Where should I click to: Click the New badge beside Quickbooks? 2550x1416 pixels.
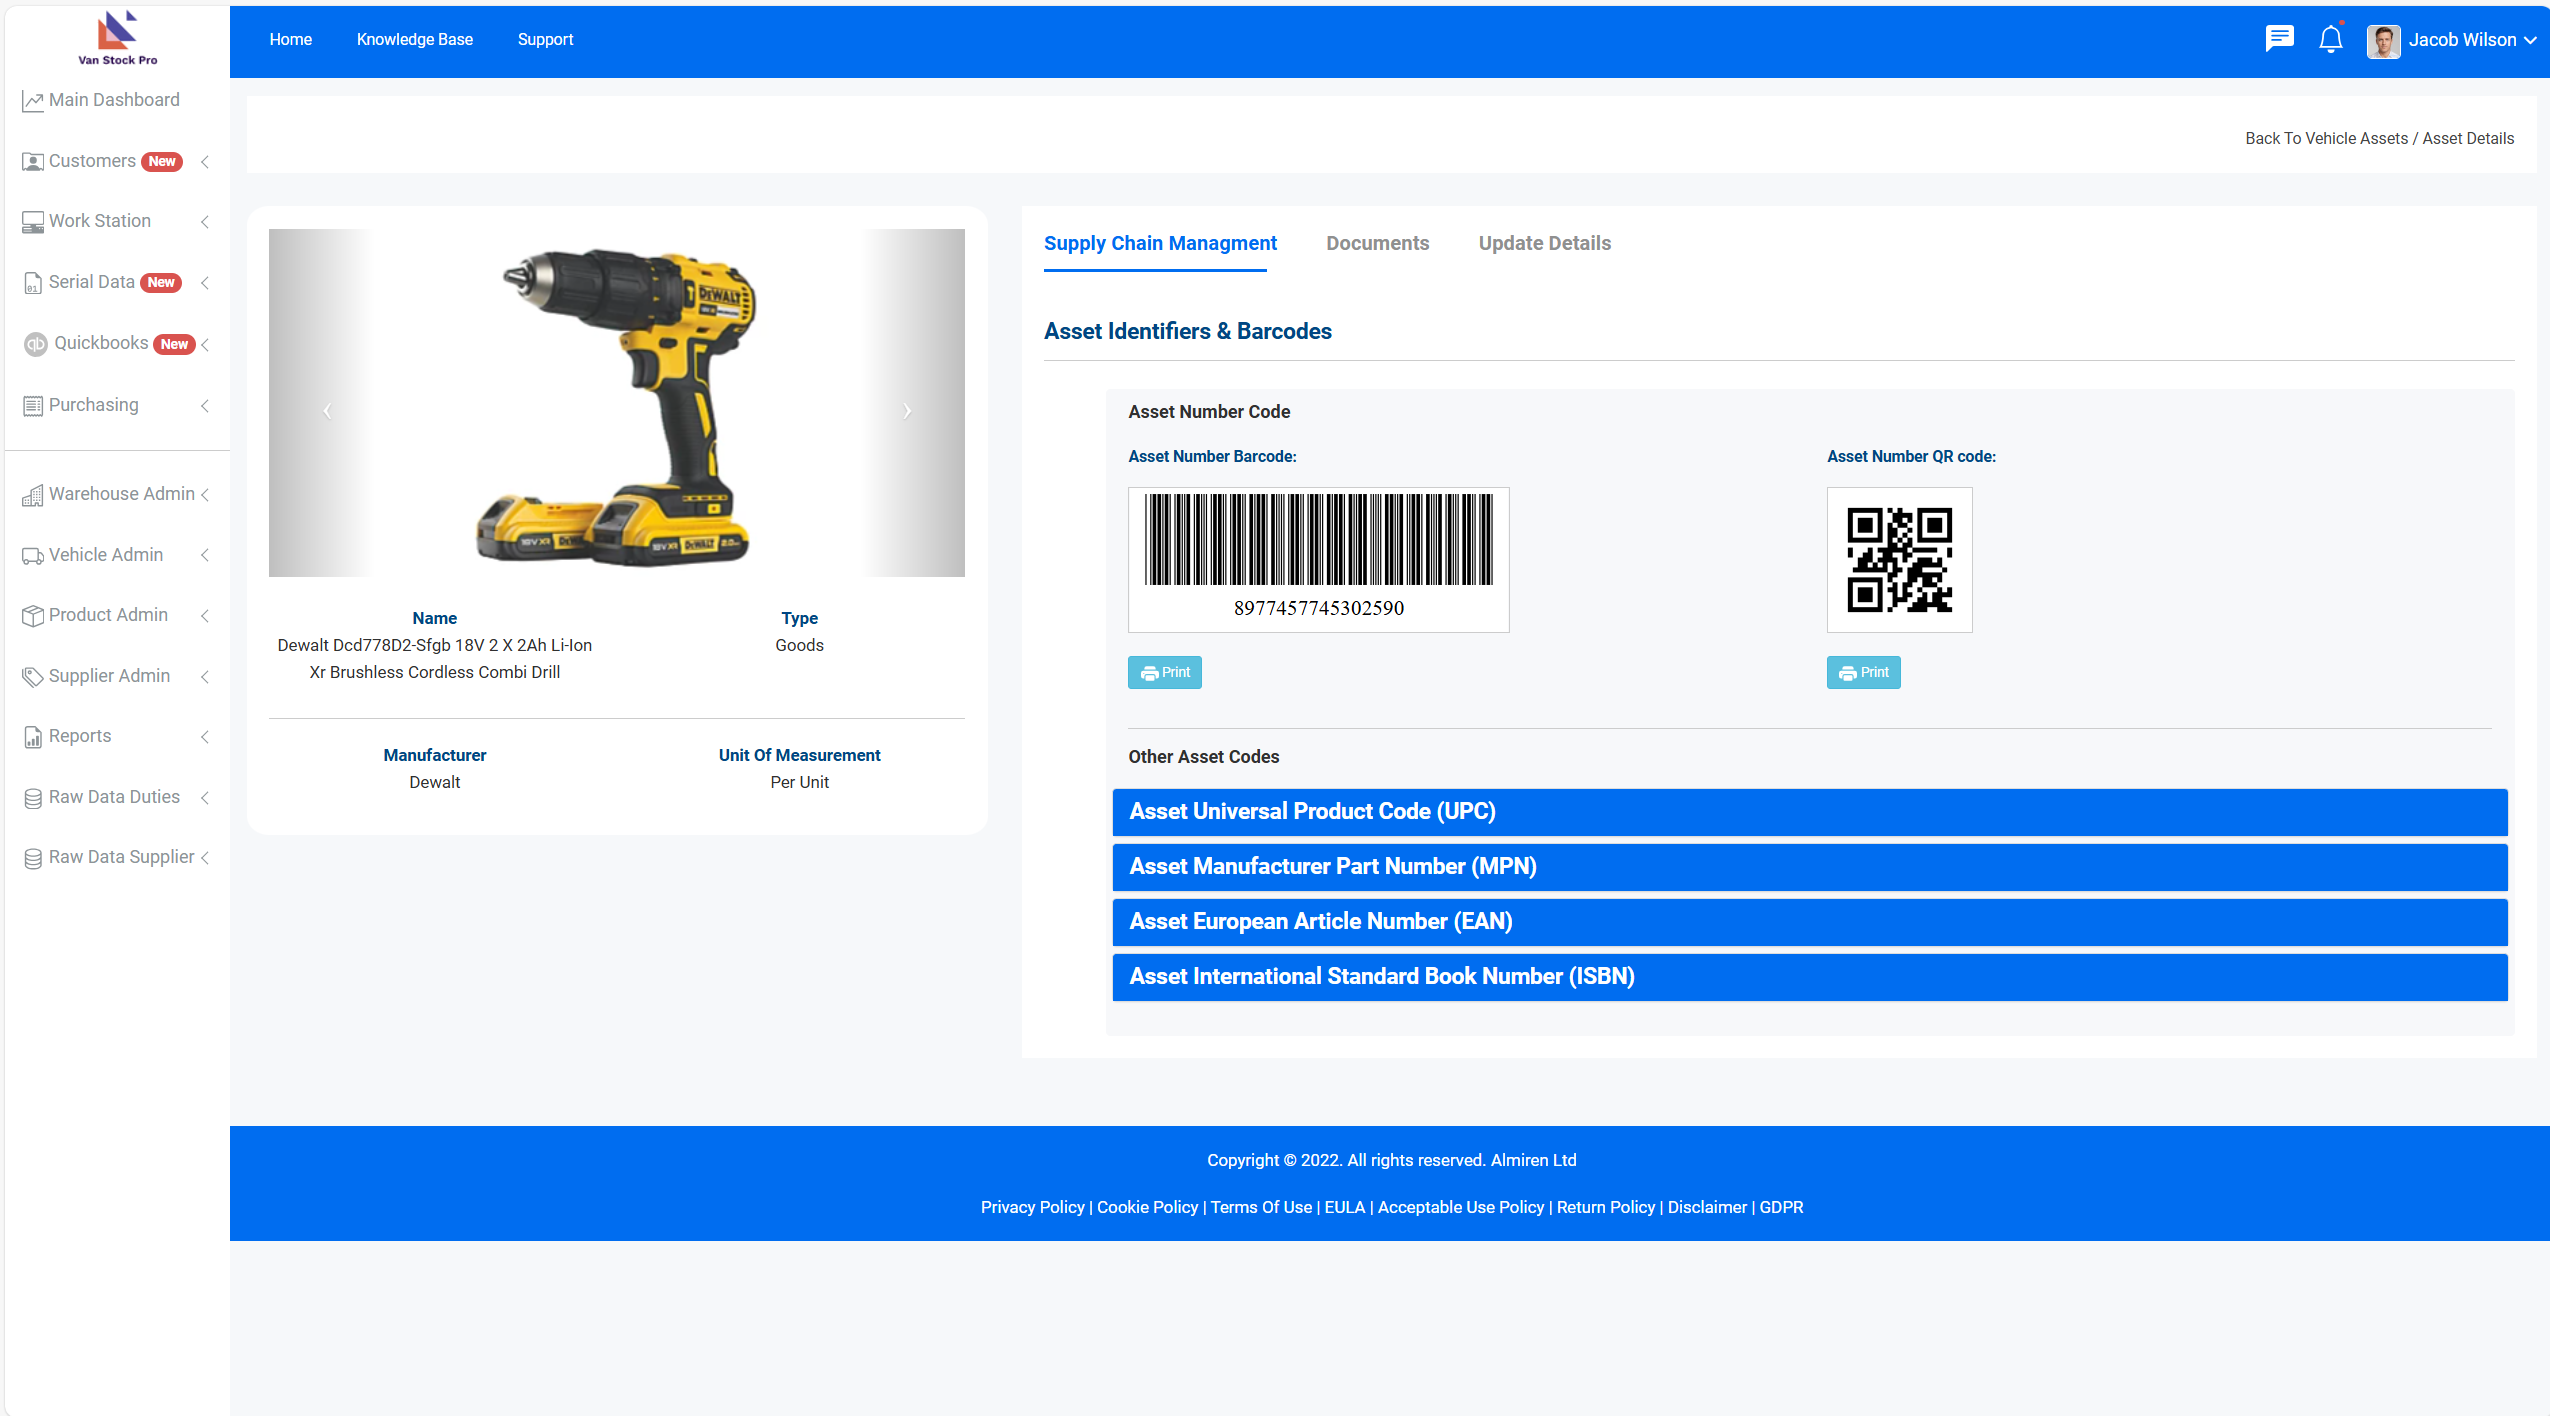[174, 345]
